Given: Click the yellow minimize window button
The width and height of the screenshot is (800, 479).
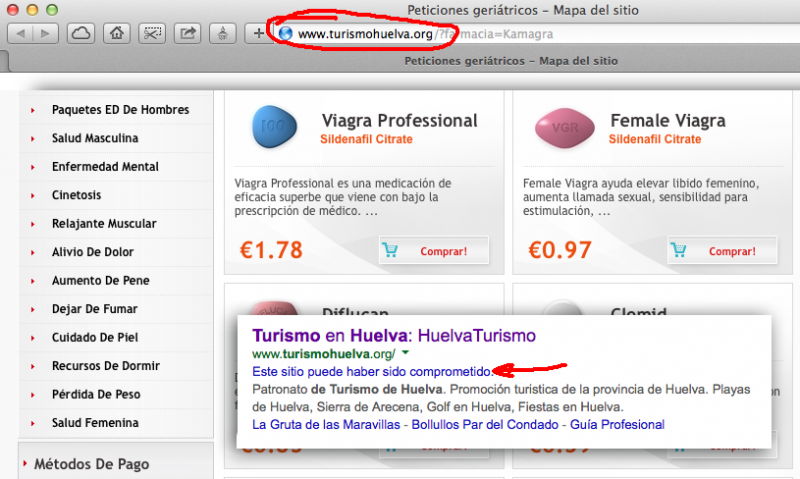Looking at the screenshot, I should (32, 10).
